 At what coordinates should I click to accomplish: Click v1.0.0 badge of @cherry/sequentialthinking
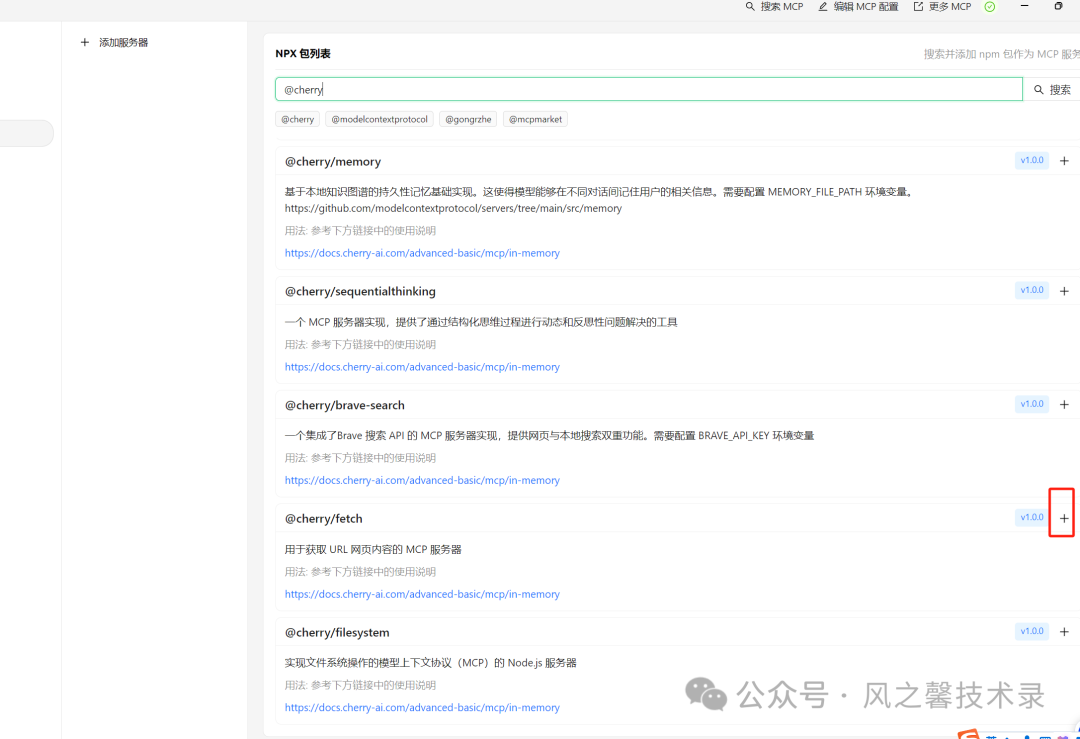1032,291
